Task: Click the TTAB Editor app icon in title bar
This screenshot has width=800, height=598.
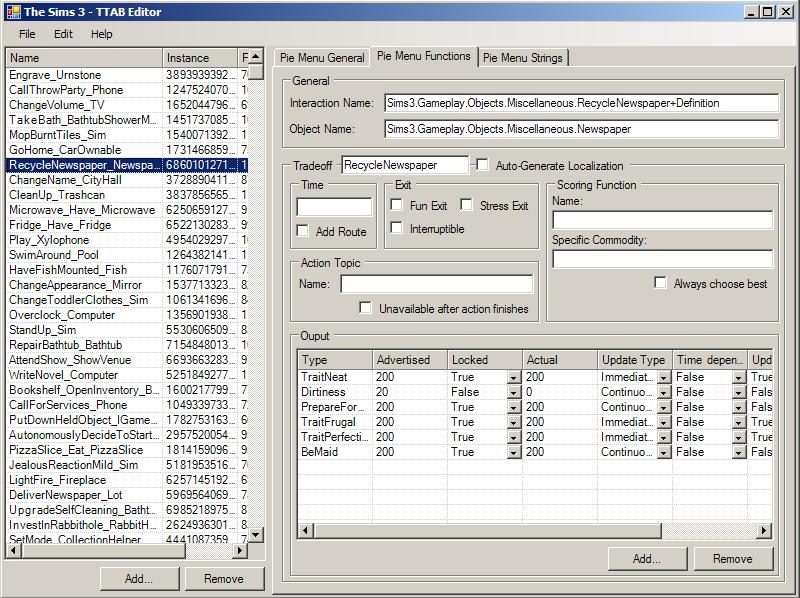Action: pos(13,11)
